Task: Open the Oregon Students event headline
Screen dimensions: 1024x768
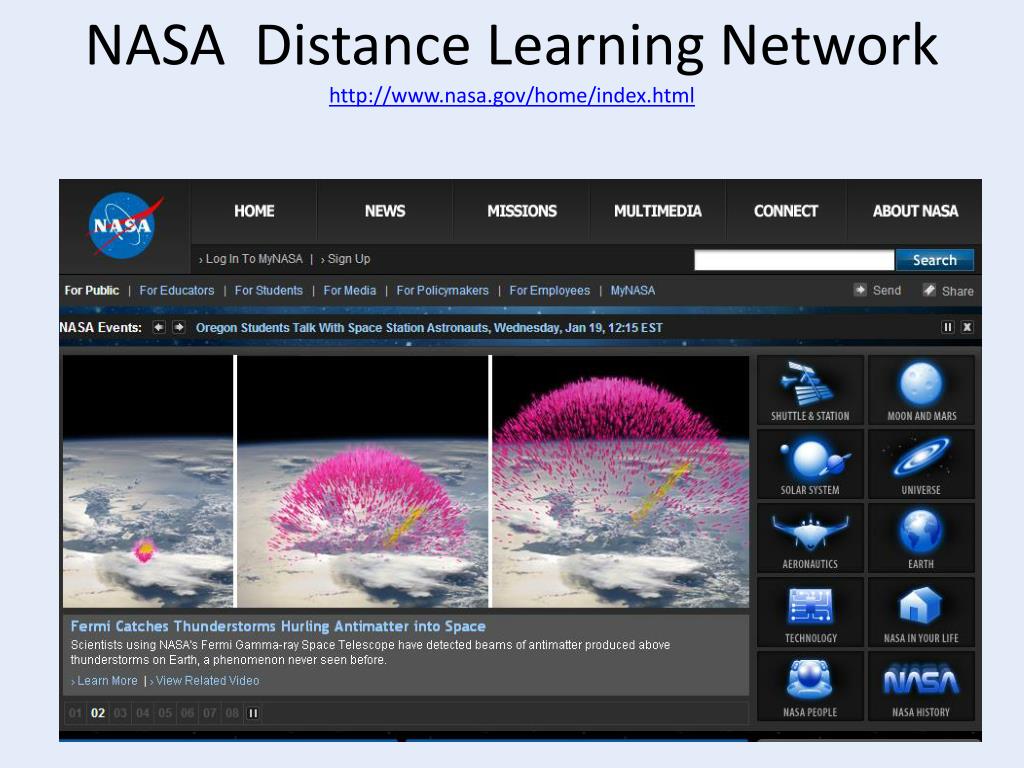Action: (x=429, y=328)
